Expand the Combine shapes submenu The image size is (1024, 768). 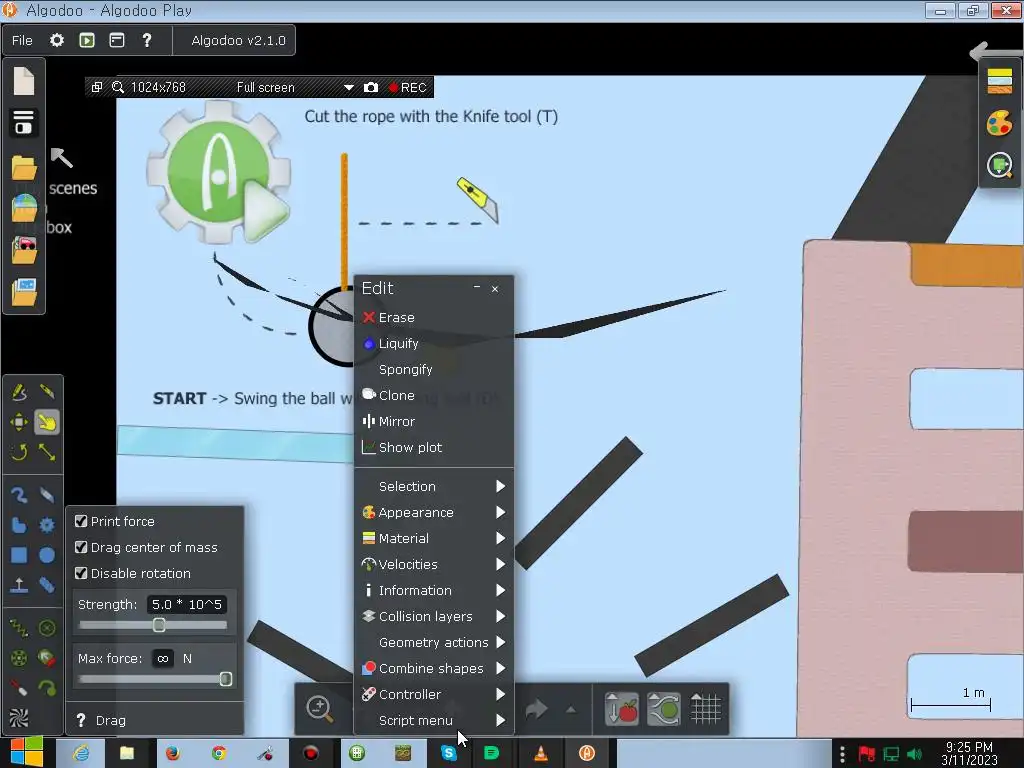tap(434, 669)
